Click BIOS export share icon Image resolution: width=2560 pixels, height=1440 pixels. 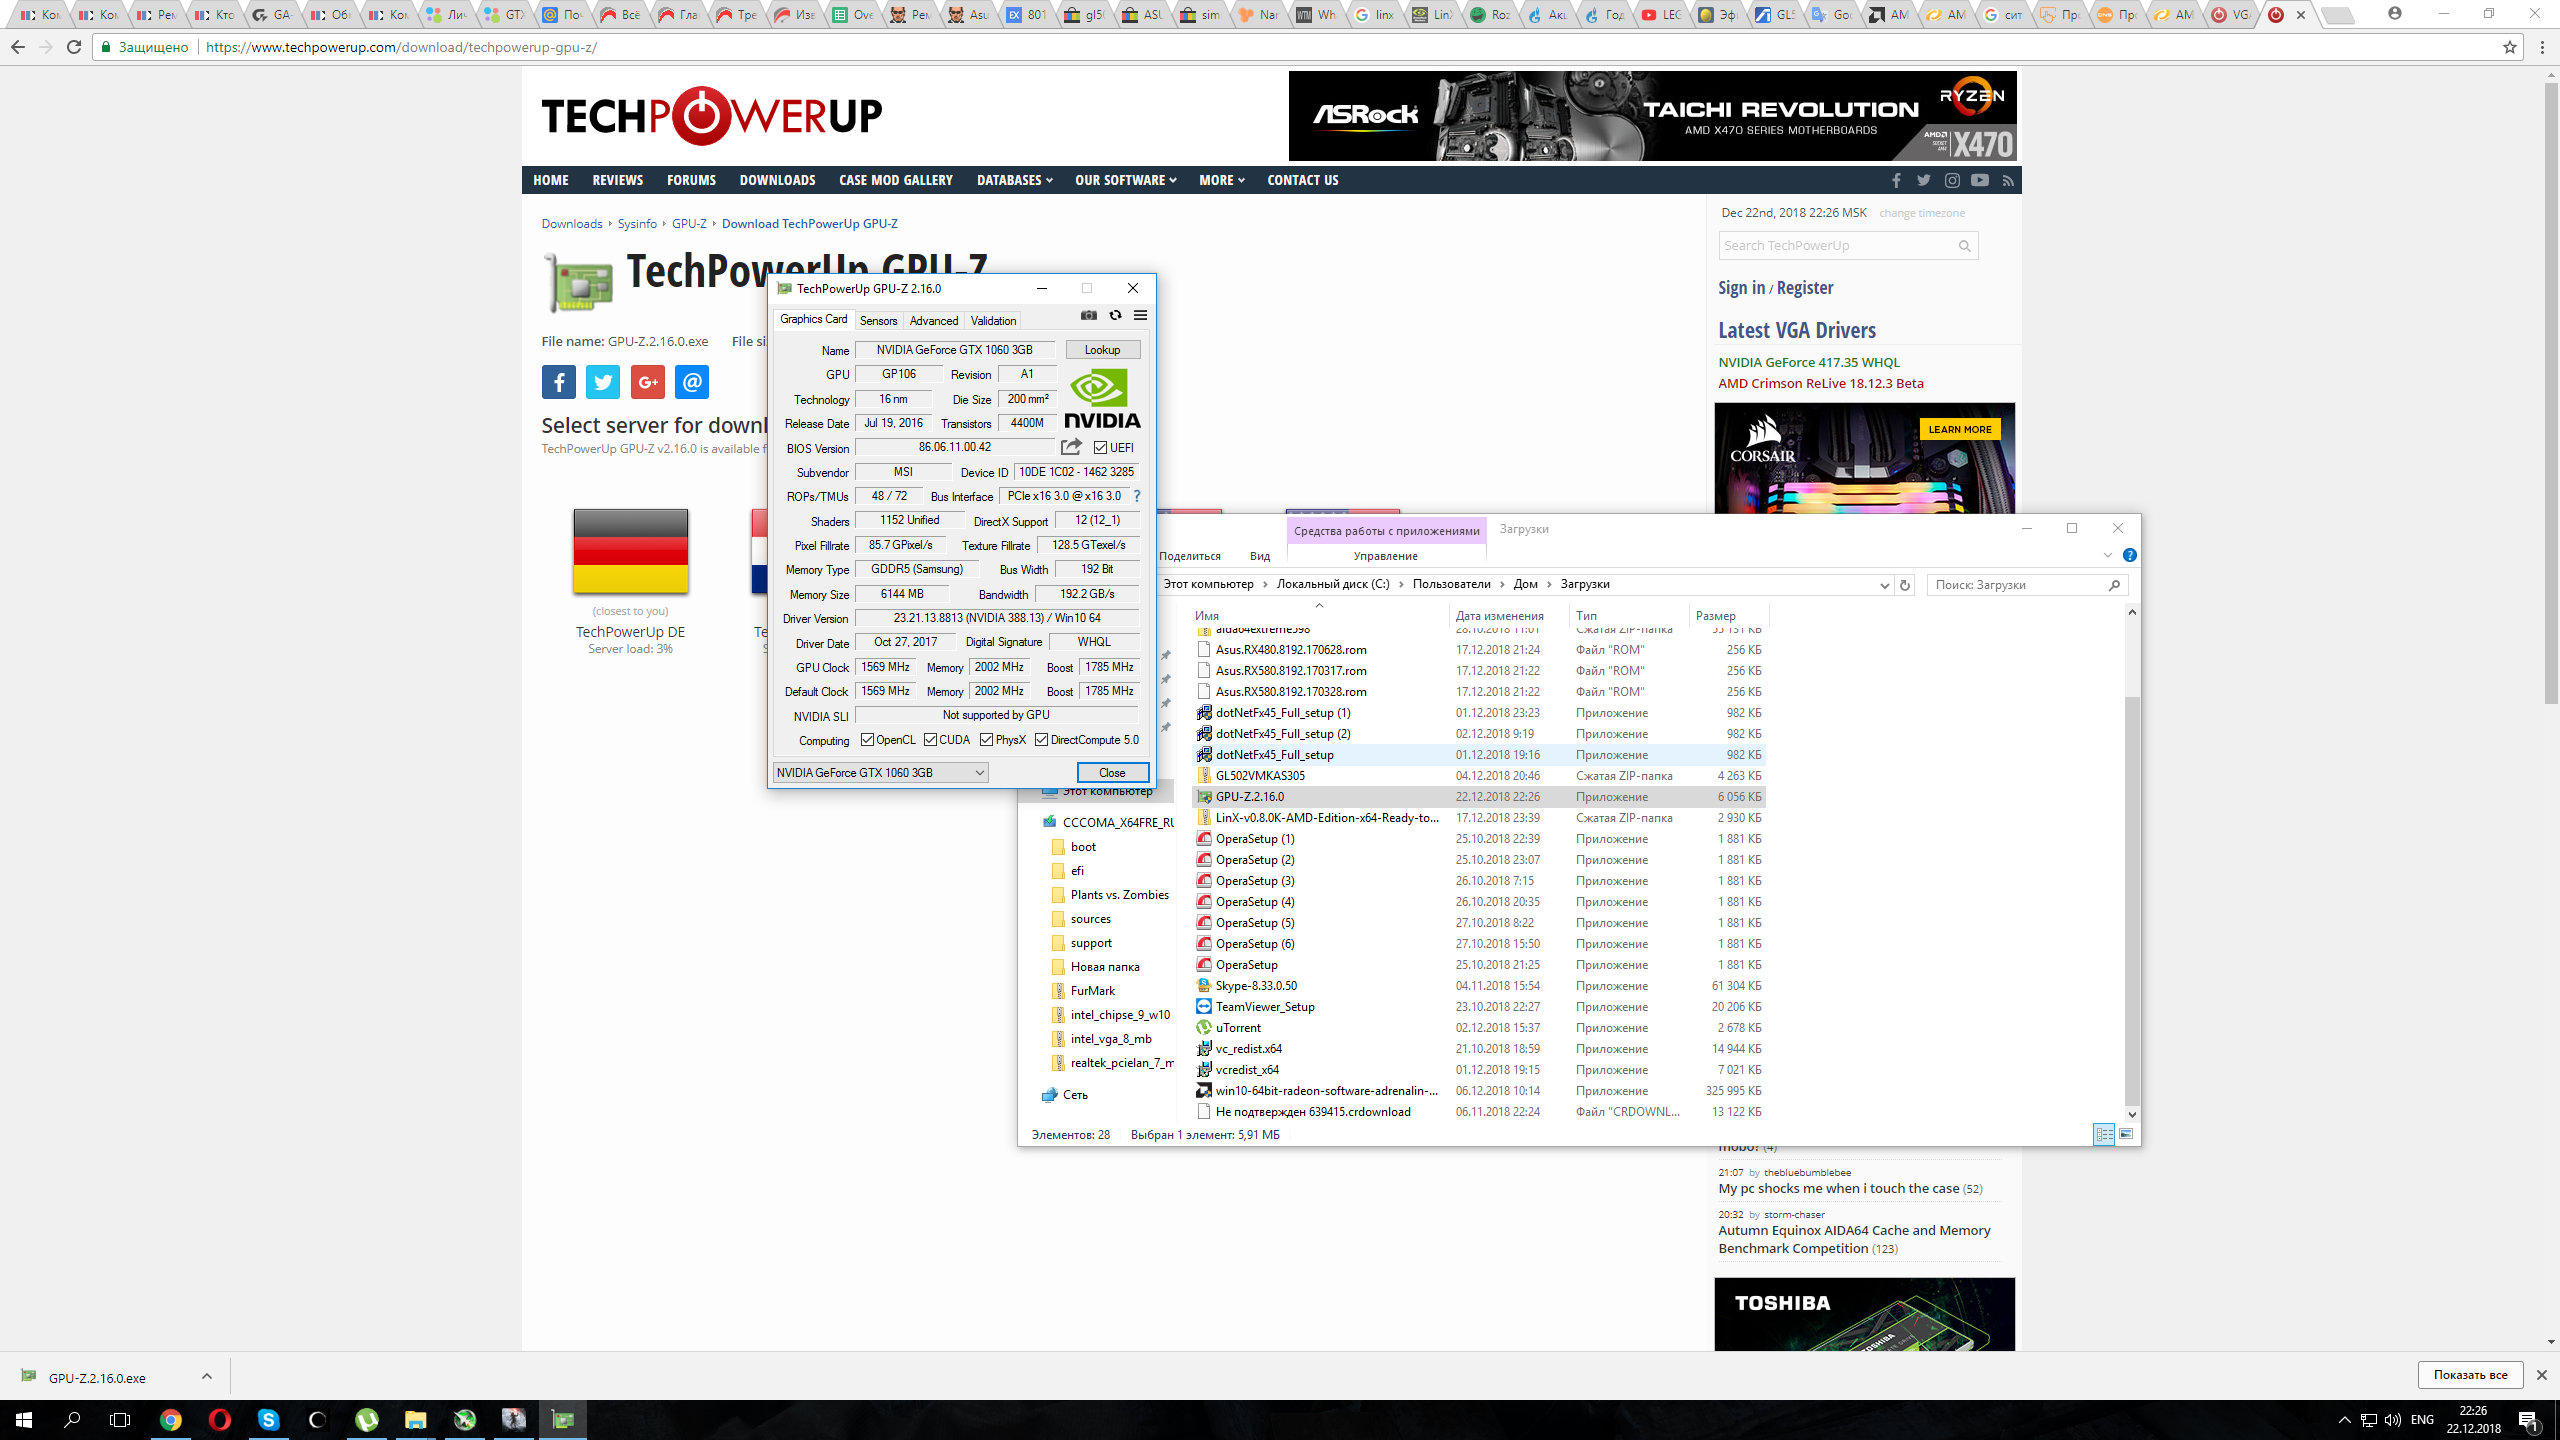pos(1071,447)
